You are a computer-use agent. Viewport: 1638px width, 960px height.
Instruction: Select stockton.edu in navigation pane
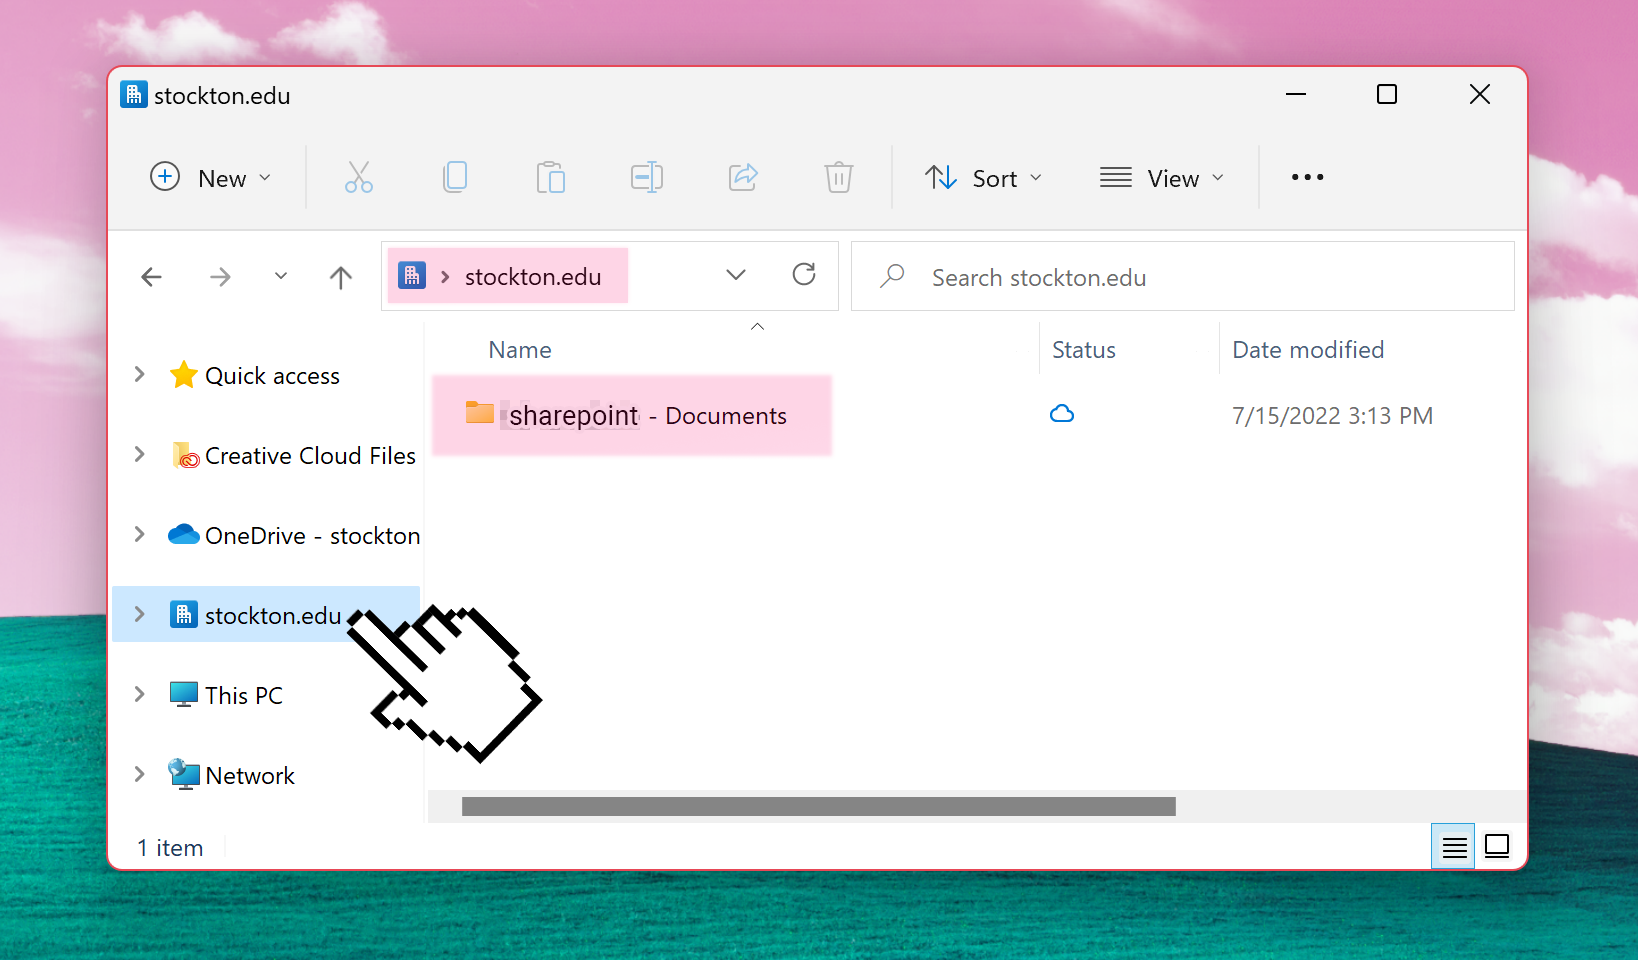[x=273, y=616]
